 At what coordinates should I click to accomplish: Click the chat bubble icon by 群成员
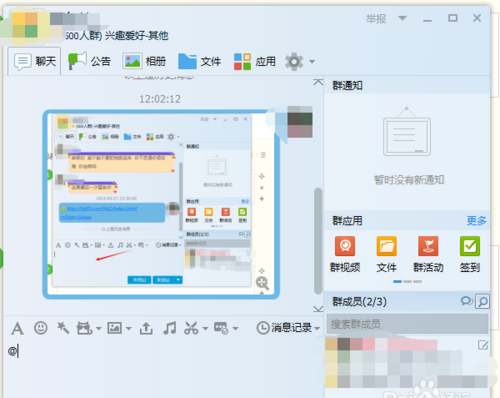[x=466, y=301]
